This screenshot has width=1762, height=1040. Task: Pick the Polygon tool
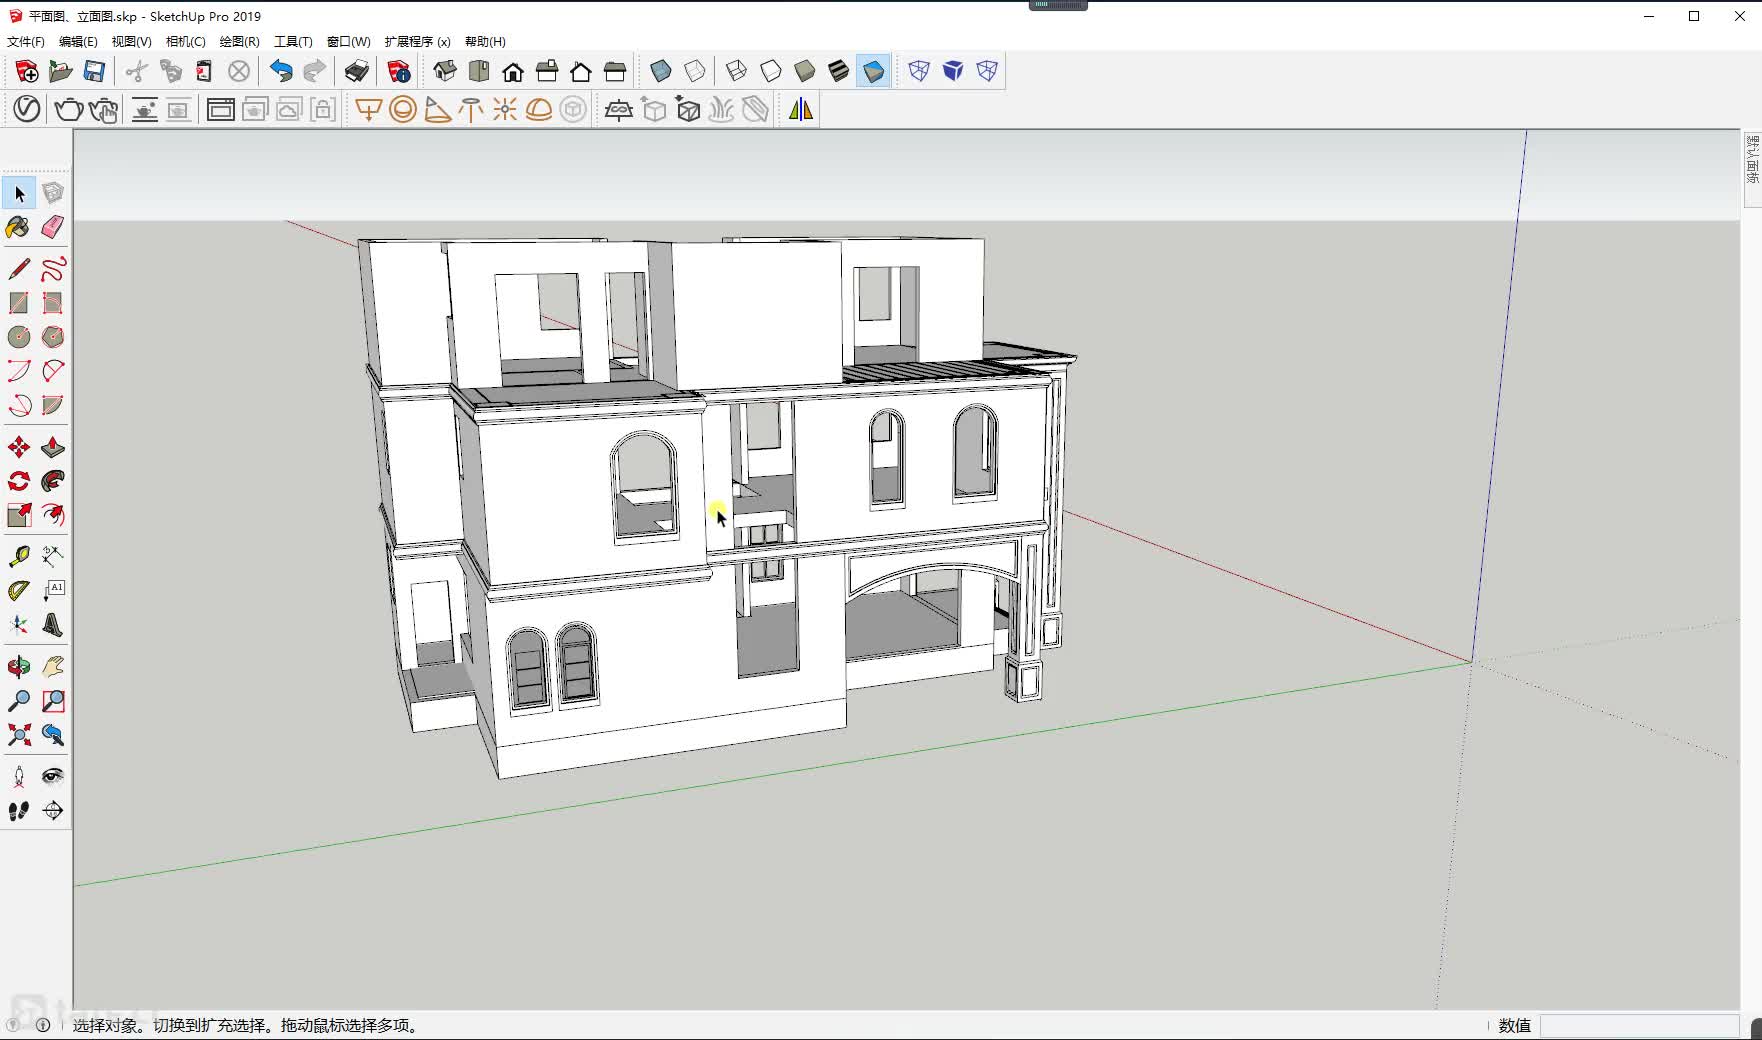53,337
